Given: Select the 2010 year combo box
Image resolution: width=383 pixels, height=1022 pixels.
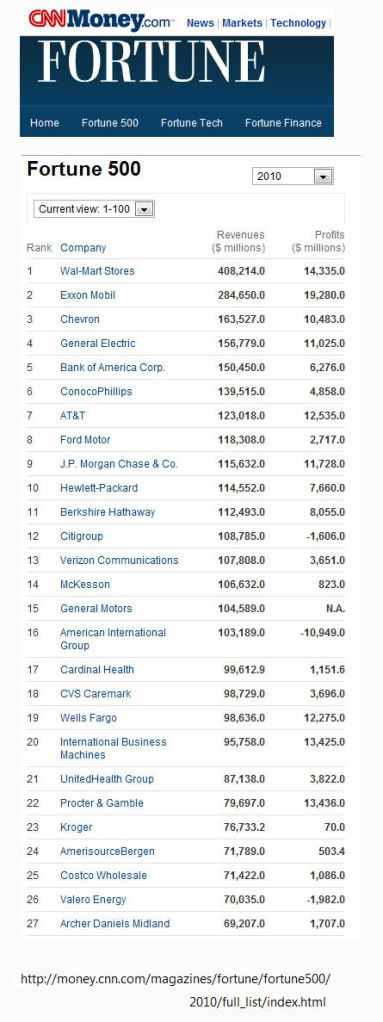Looking at the screenshot, I should pos(292,176).
